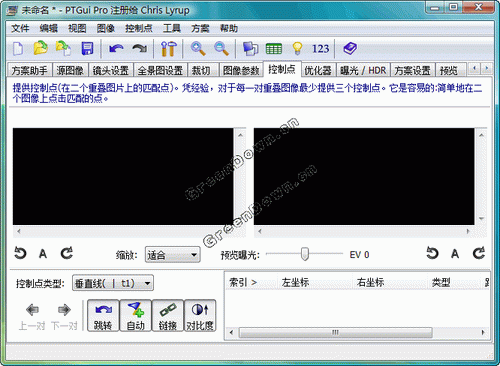
Task: Open the purple help book icon
Action: 350,49
